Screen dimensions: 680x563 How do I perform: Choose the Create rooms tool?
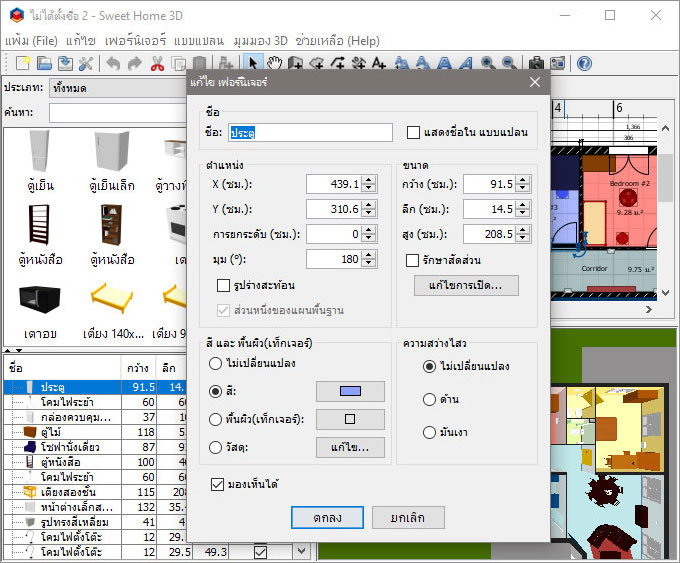pyautogui.click(x=317, y=63)
